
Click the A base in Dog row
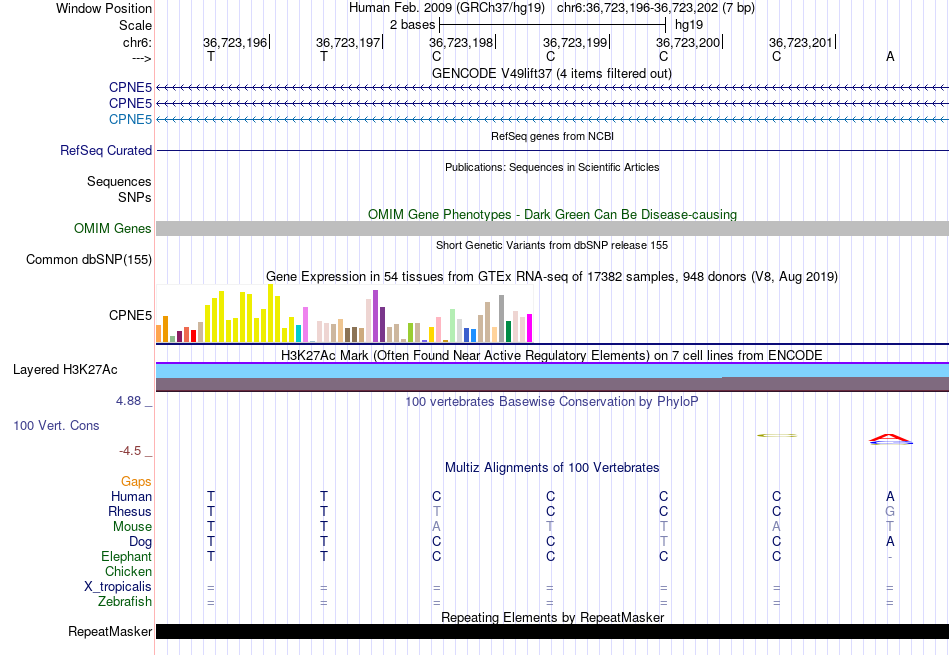pos(889,541)
